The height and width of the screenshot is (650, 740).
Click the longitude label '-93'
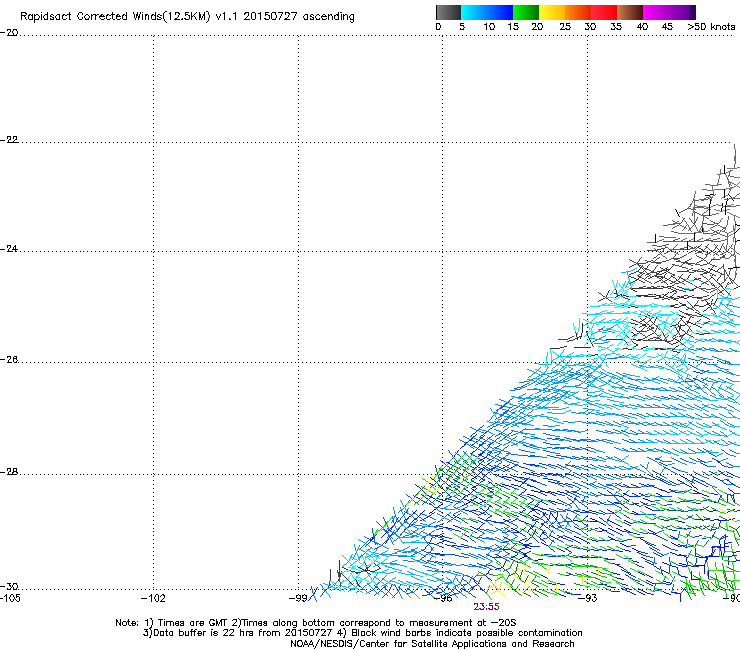[588, 599]
